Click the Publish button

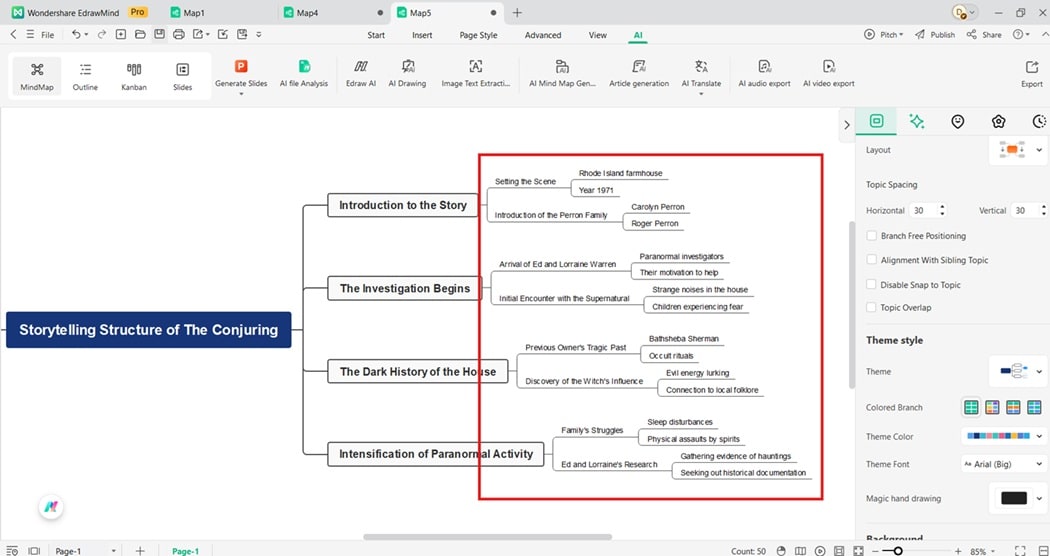coord(935,34)
